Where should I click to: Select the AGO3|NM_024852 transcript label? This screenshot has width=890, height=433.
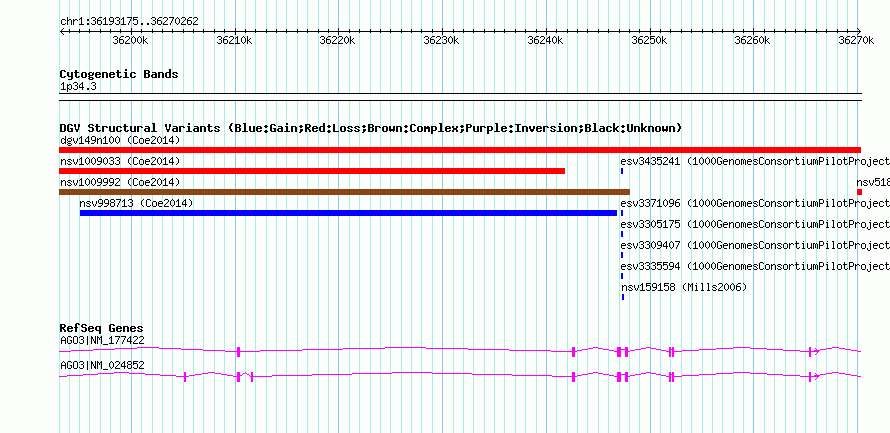(x=102, y=365)
